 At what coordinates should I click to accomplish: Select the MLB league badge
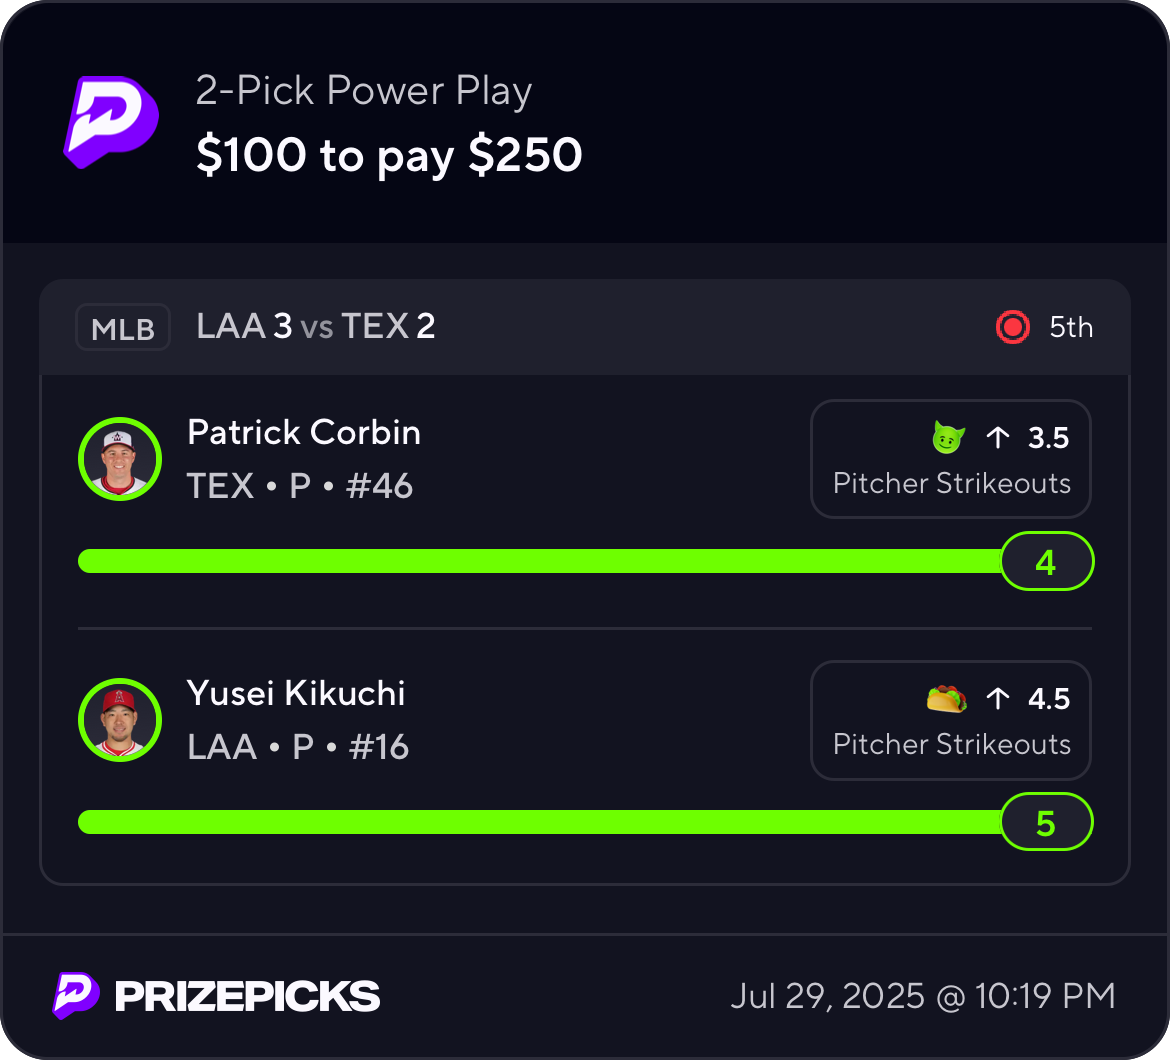coord(123,327)
